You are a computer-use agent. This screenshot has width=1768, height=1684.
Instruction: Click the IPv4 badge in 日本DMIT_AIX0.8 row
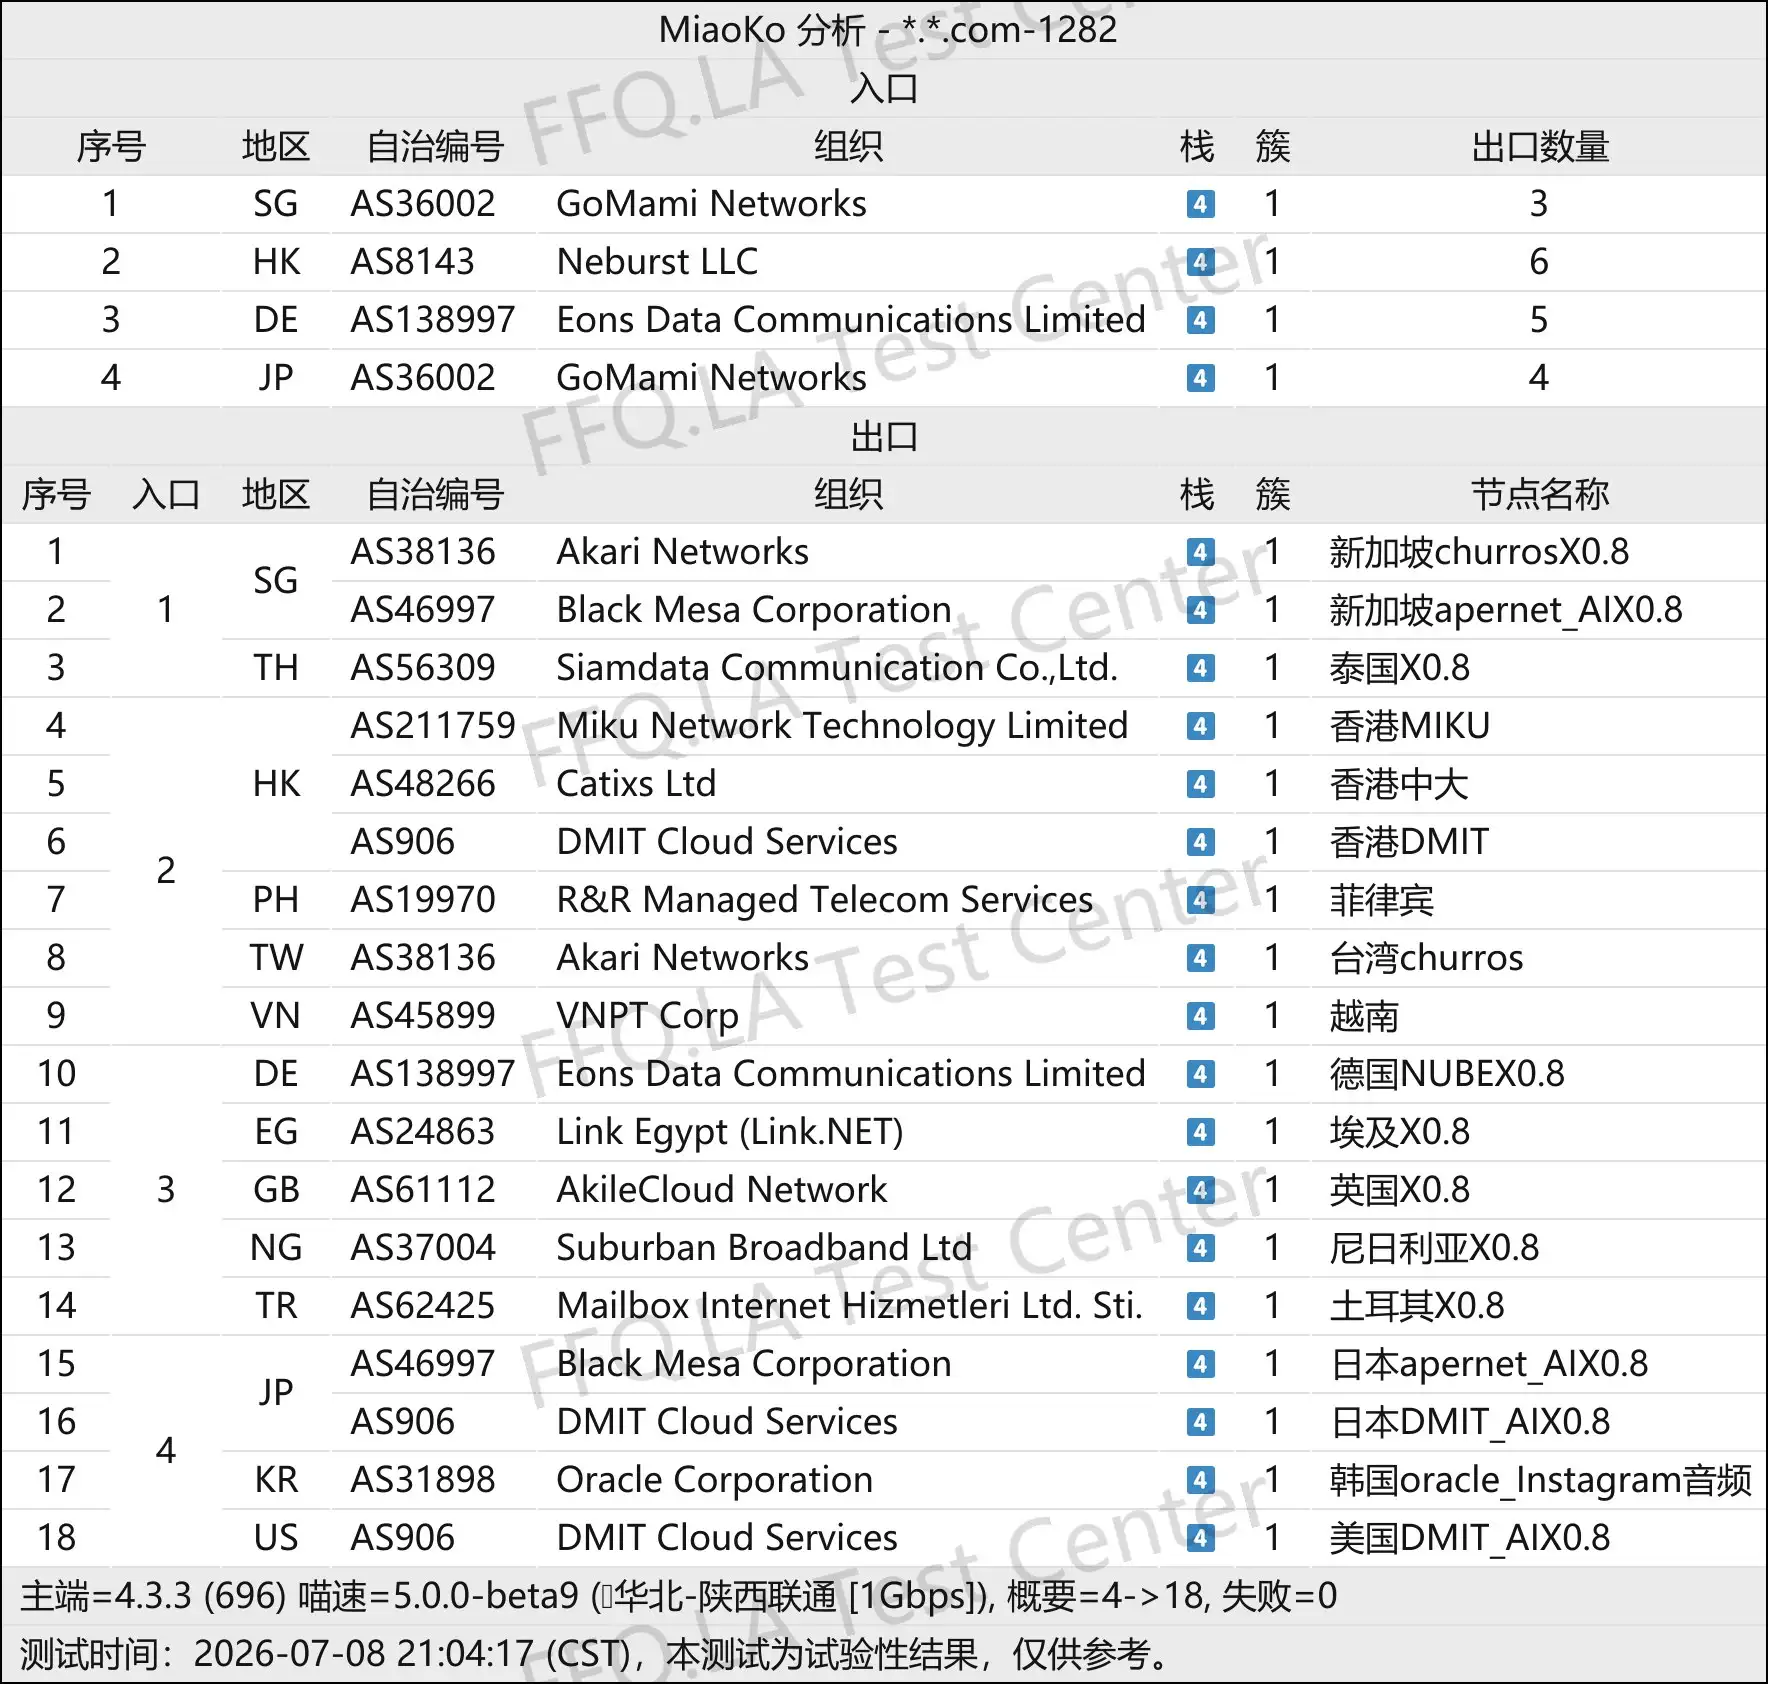coord(1200,1422)
